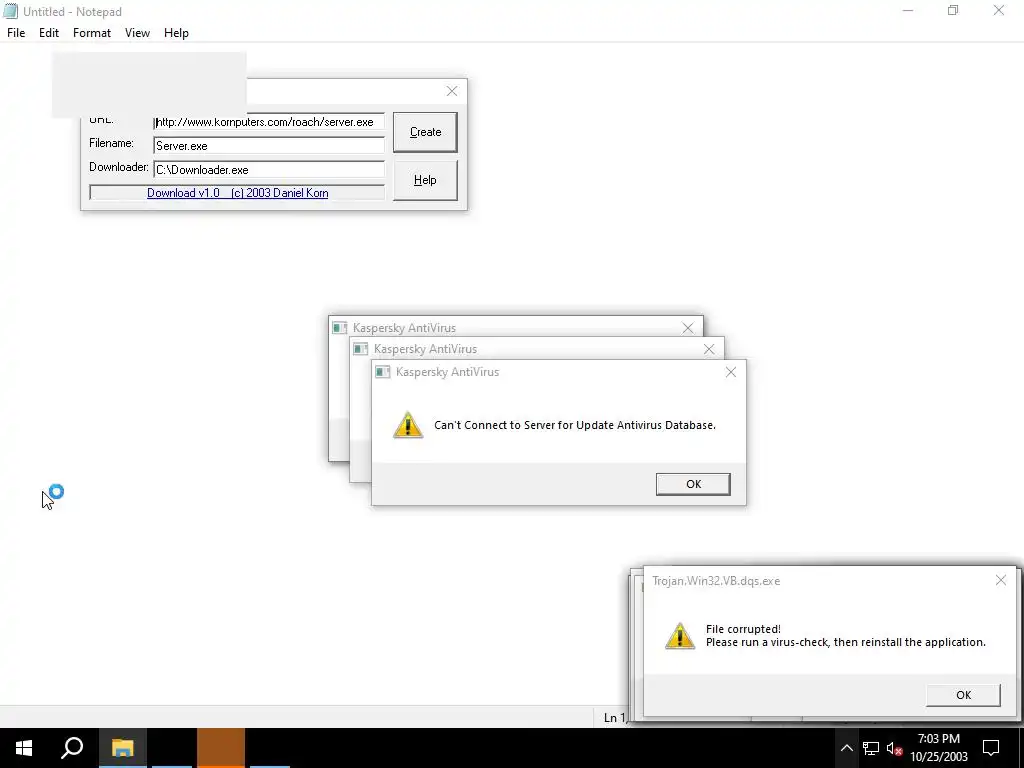Close the rearmost Kaspersky AntiVirus dialog
1024x768 pixels.
[688, 328]
